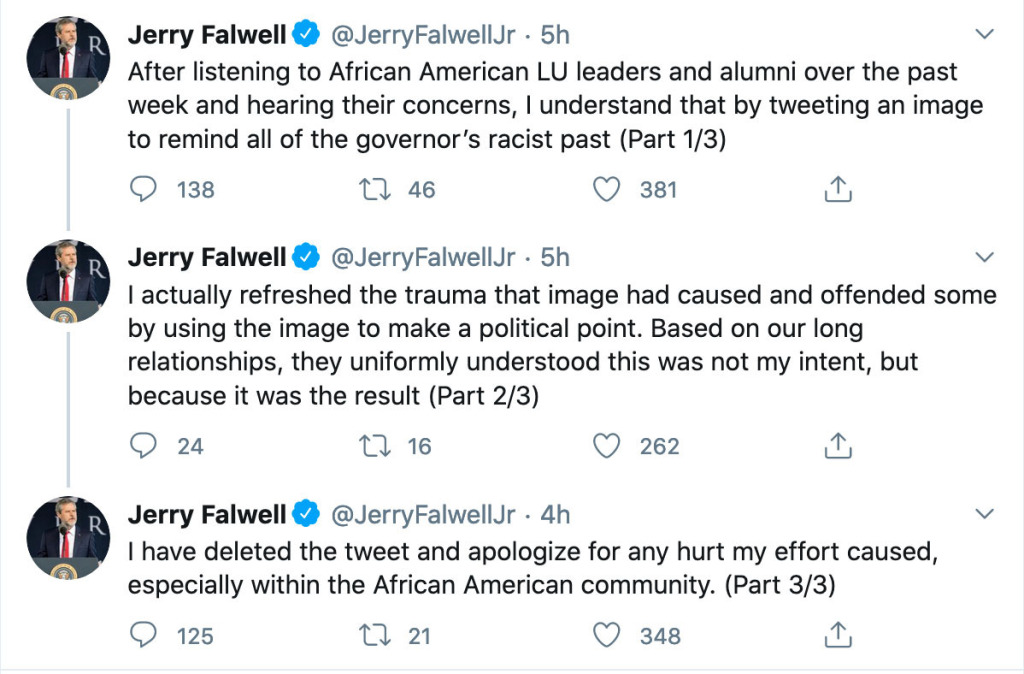Like the Part 2/3 tweet

(x=606, y=446)
